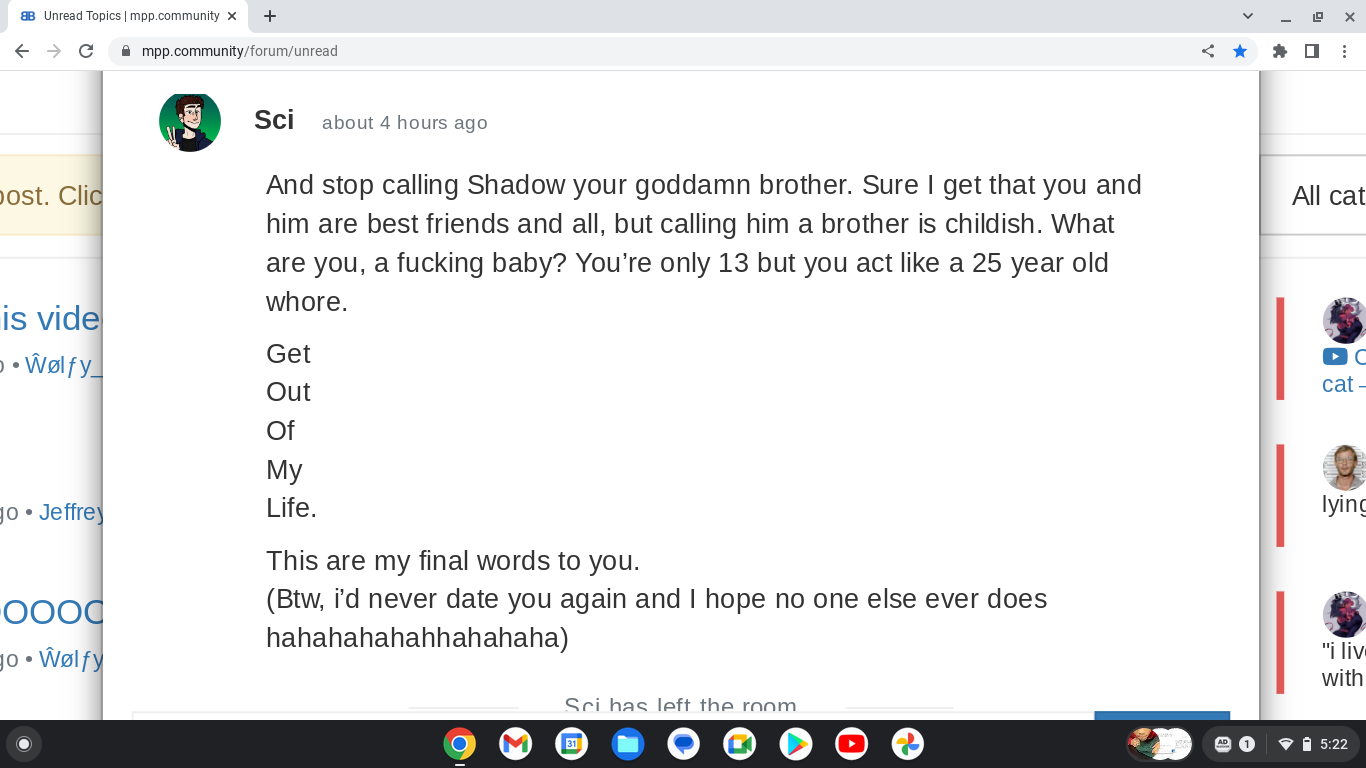Open Google Calendar from the shelf
The image size is (1366, 768).
click(571, 744)
